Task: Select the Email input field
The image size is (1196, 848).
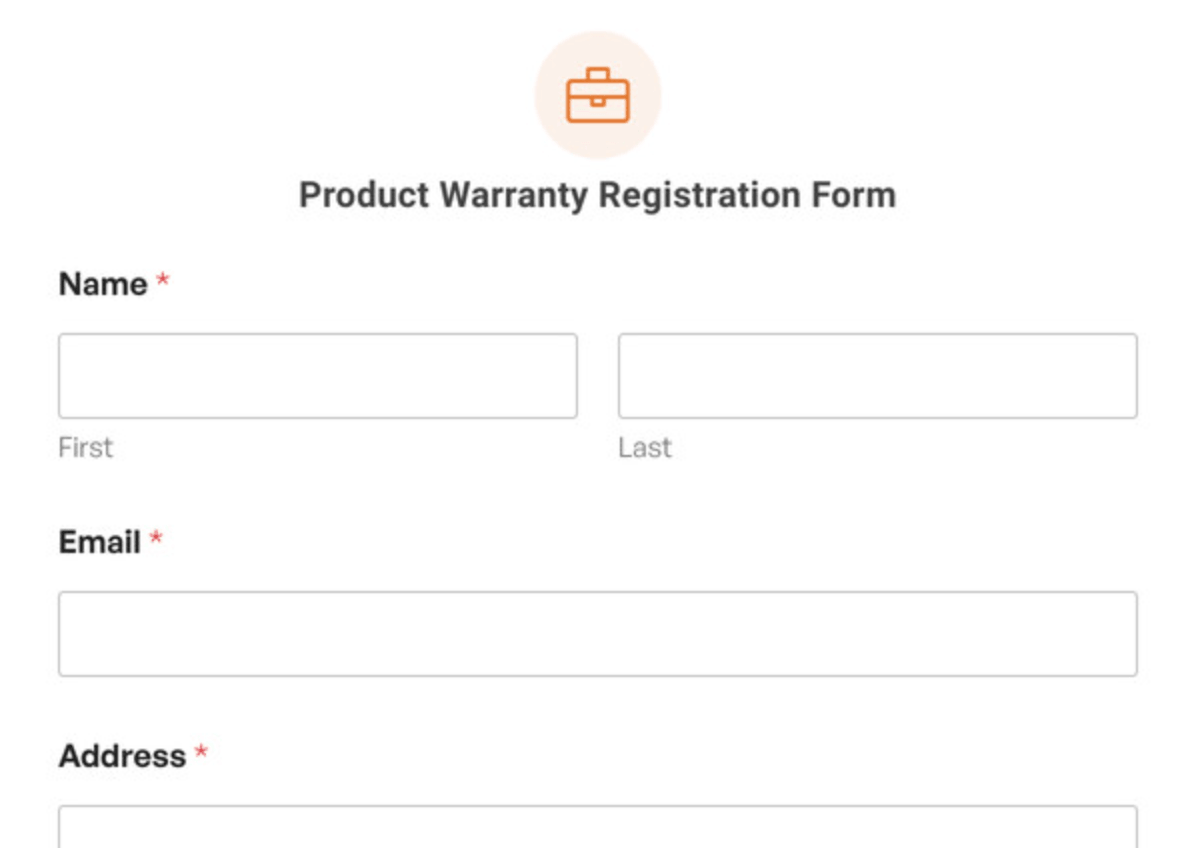Action: (x=598, y=634)
